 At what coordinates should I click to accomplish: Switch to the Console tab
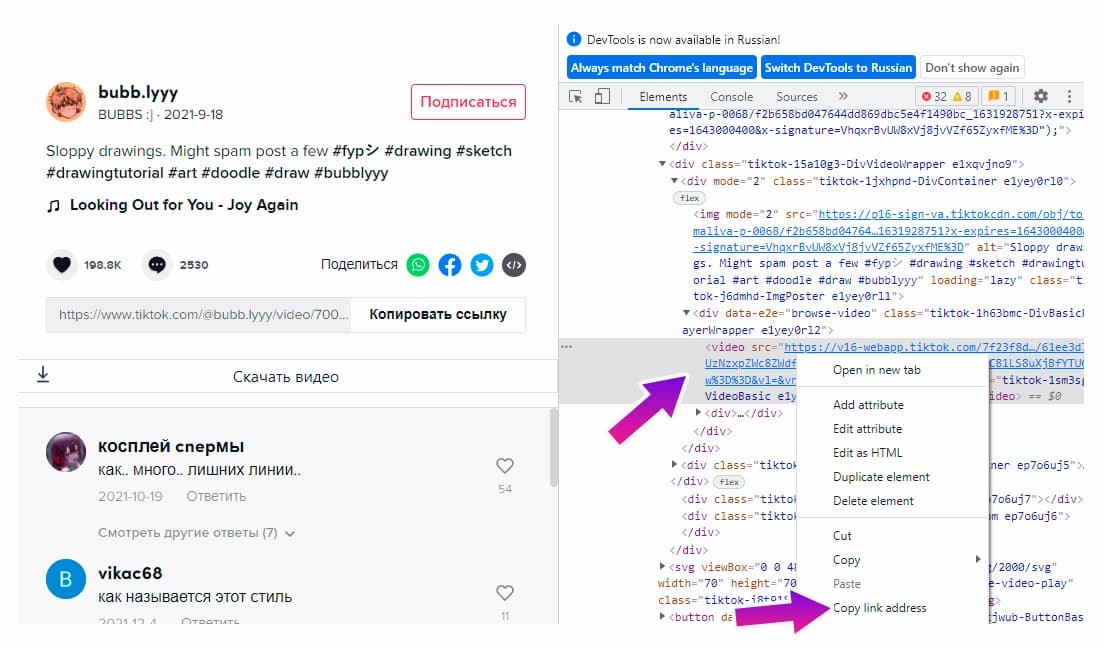[731, 97]
